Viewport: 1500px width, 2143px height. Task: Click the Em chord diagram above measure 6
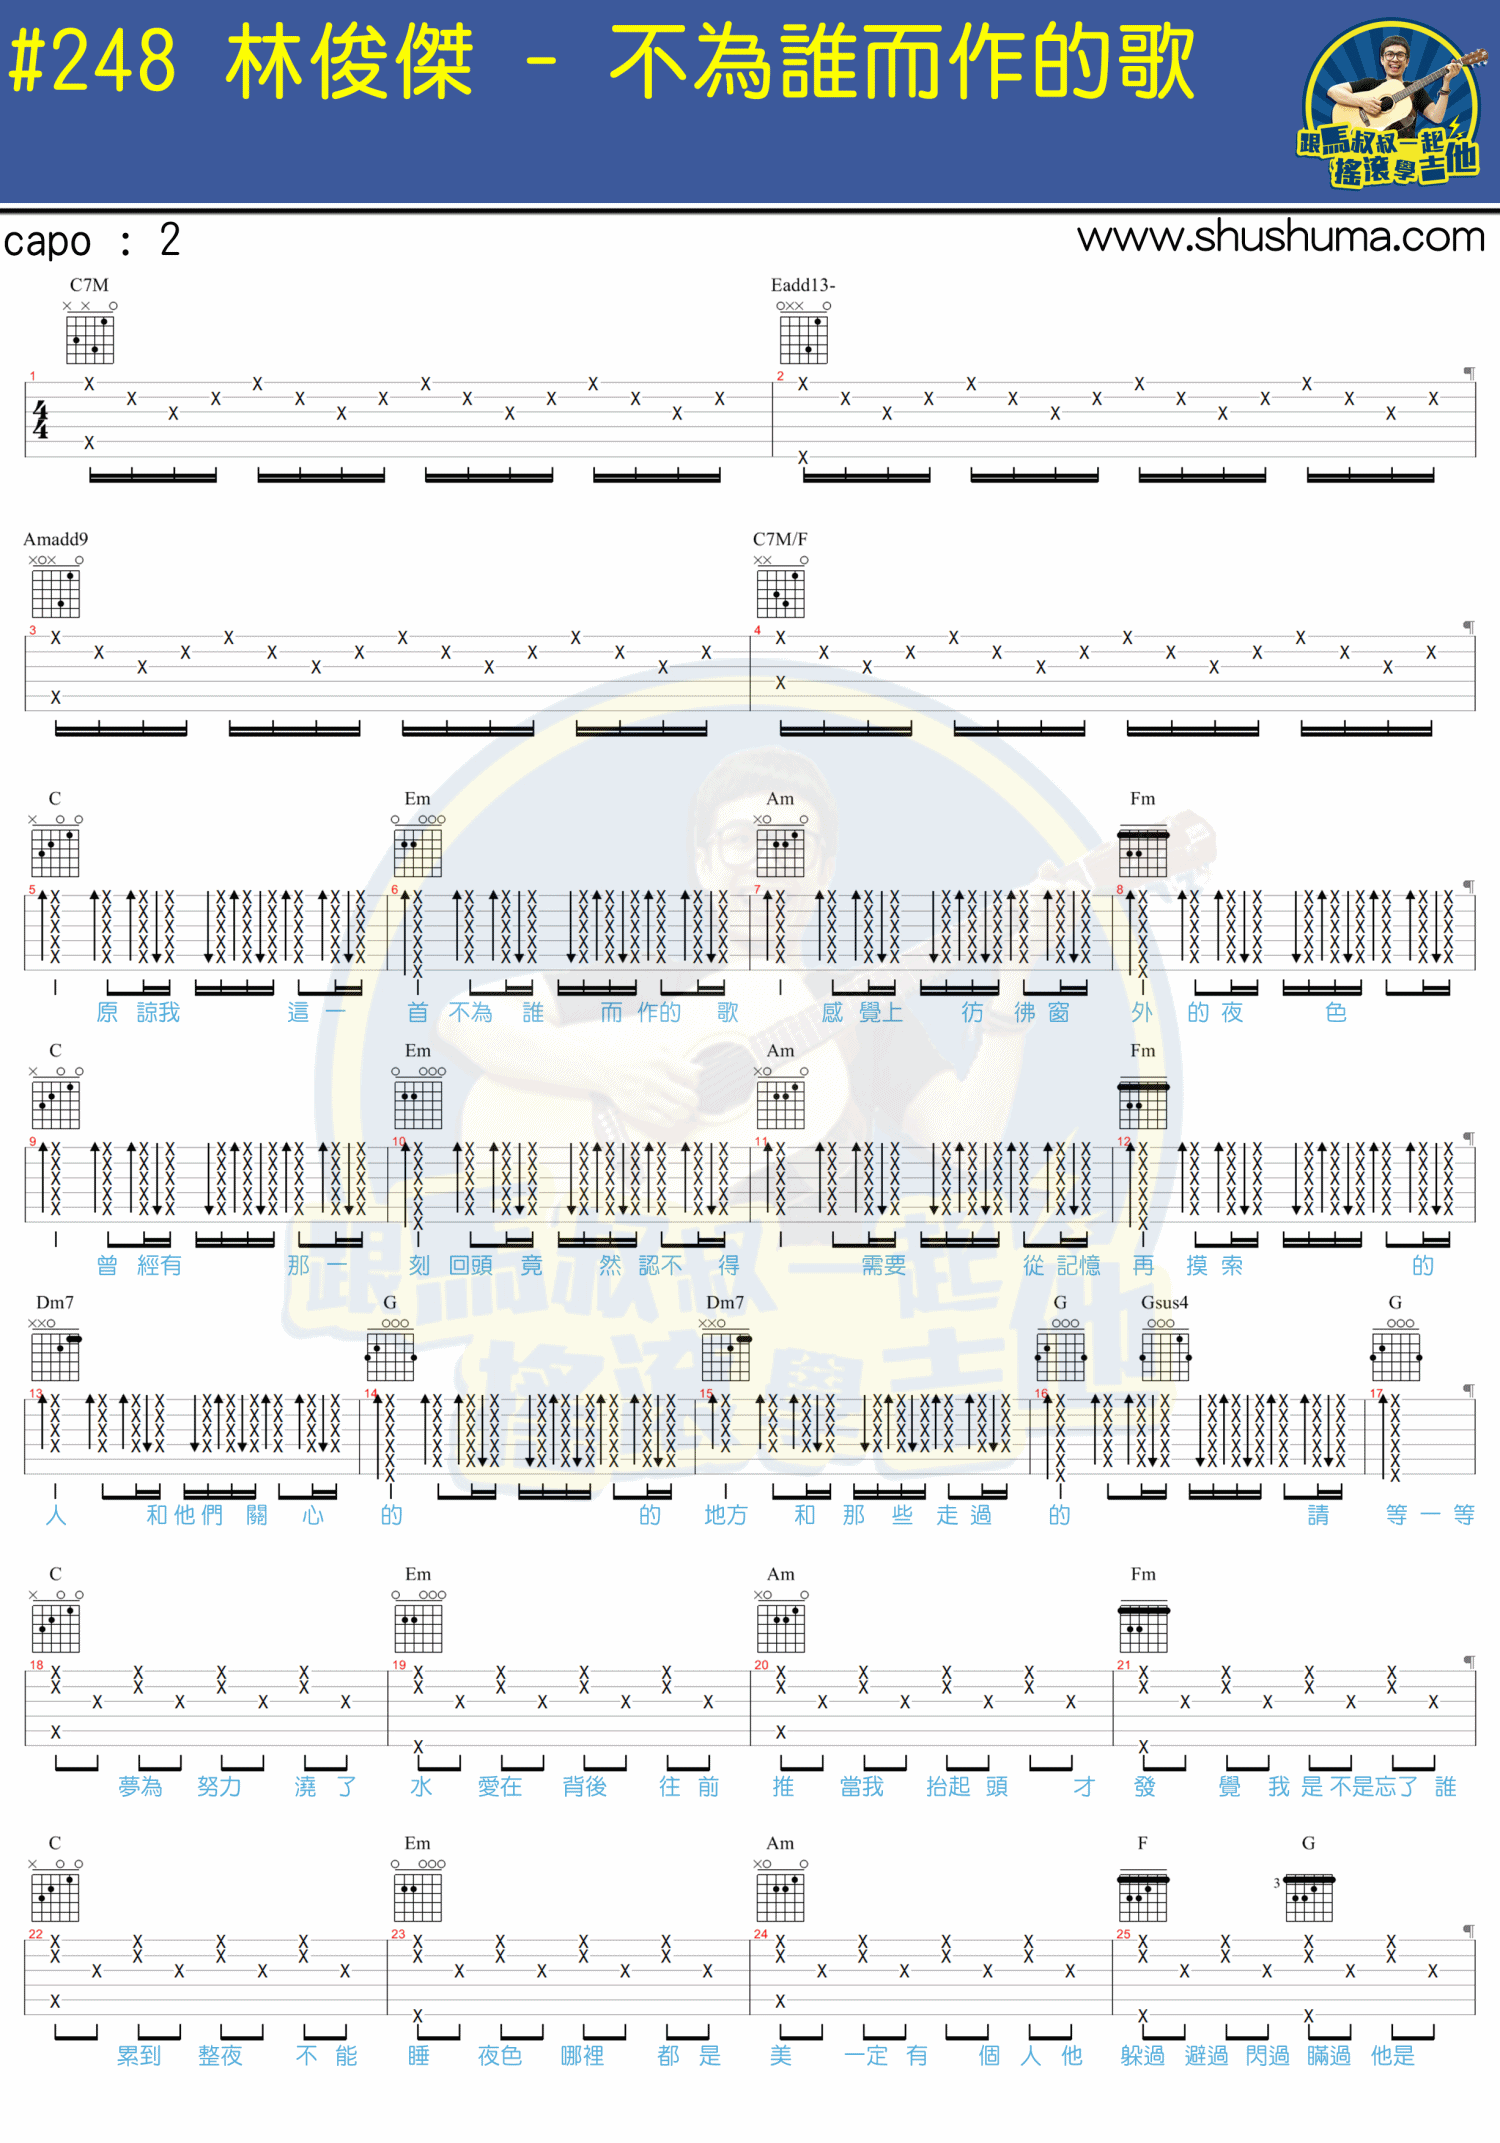(418, 847)
